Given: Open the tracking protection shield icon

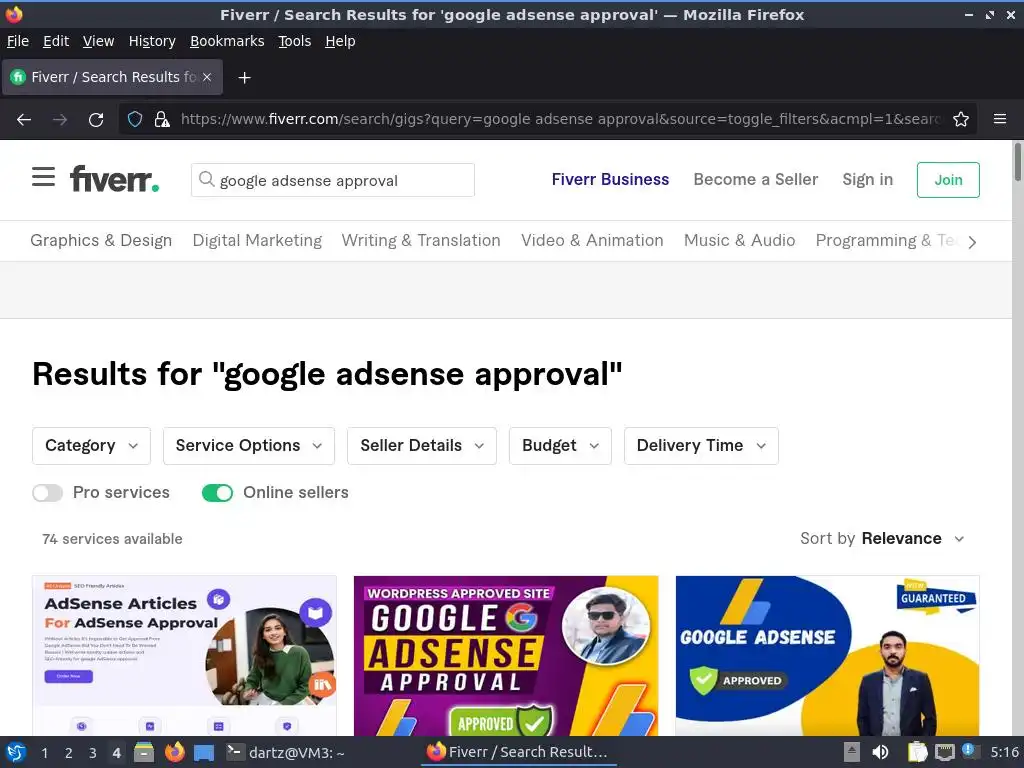Looking at the screenshot, I should (x=135, y=120).
